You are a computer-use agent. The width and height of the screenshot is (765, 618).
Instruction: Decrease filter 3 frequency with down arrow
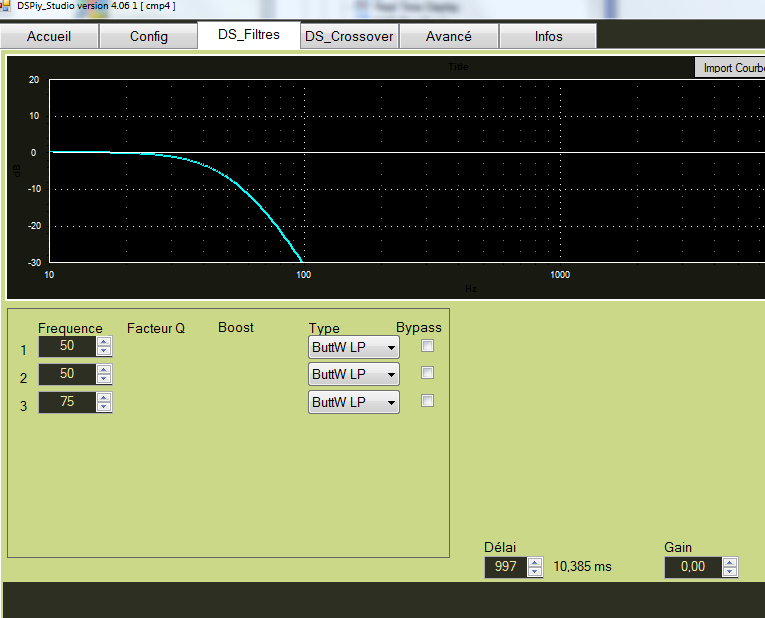click(x=104, y=407)
